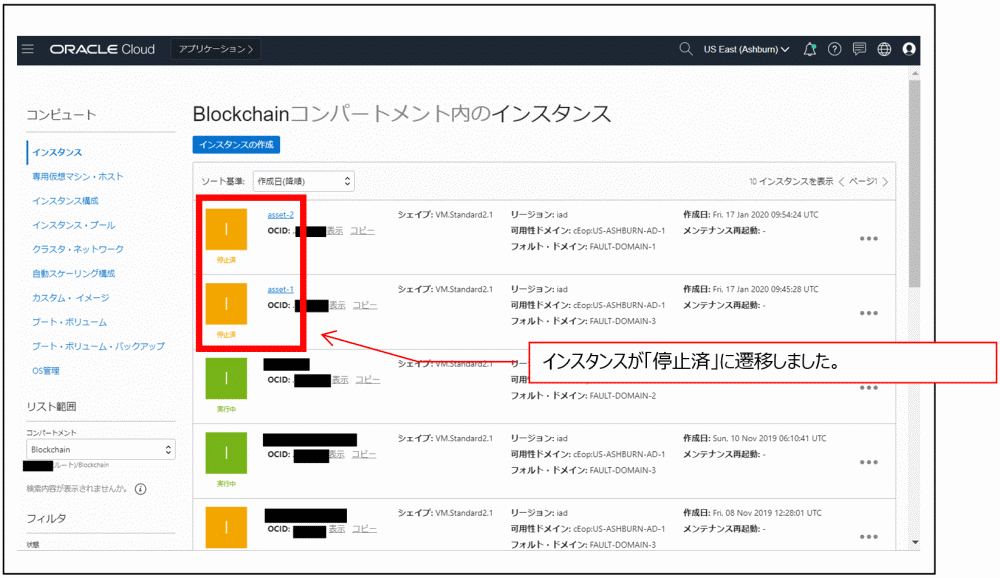Click the running status icon for FAULT-DOMAIN-2 instance
Image resolution: width=1000 pixels, height=578 pixels.
[226, 378]
